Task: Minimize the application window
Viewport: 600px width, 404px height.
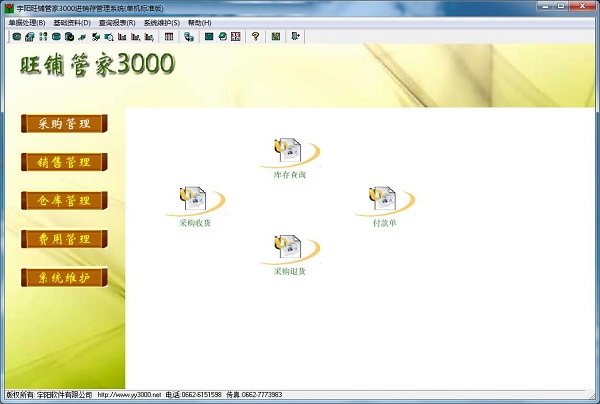Action: (x=546, y=6)
